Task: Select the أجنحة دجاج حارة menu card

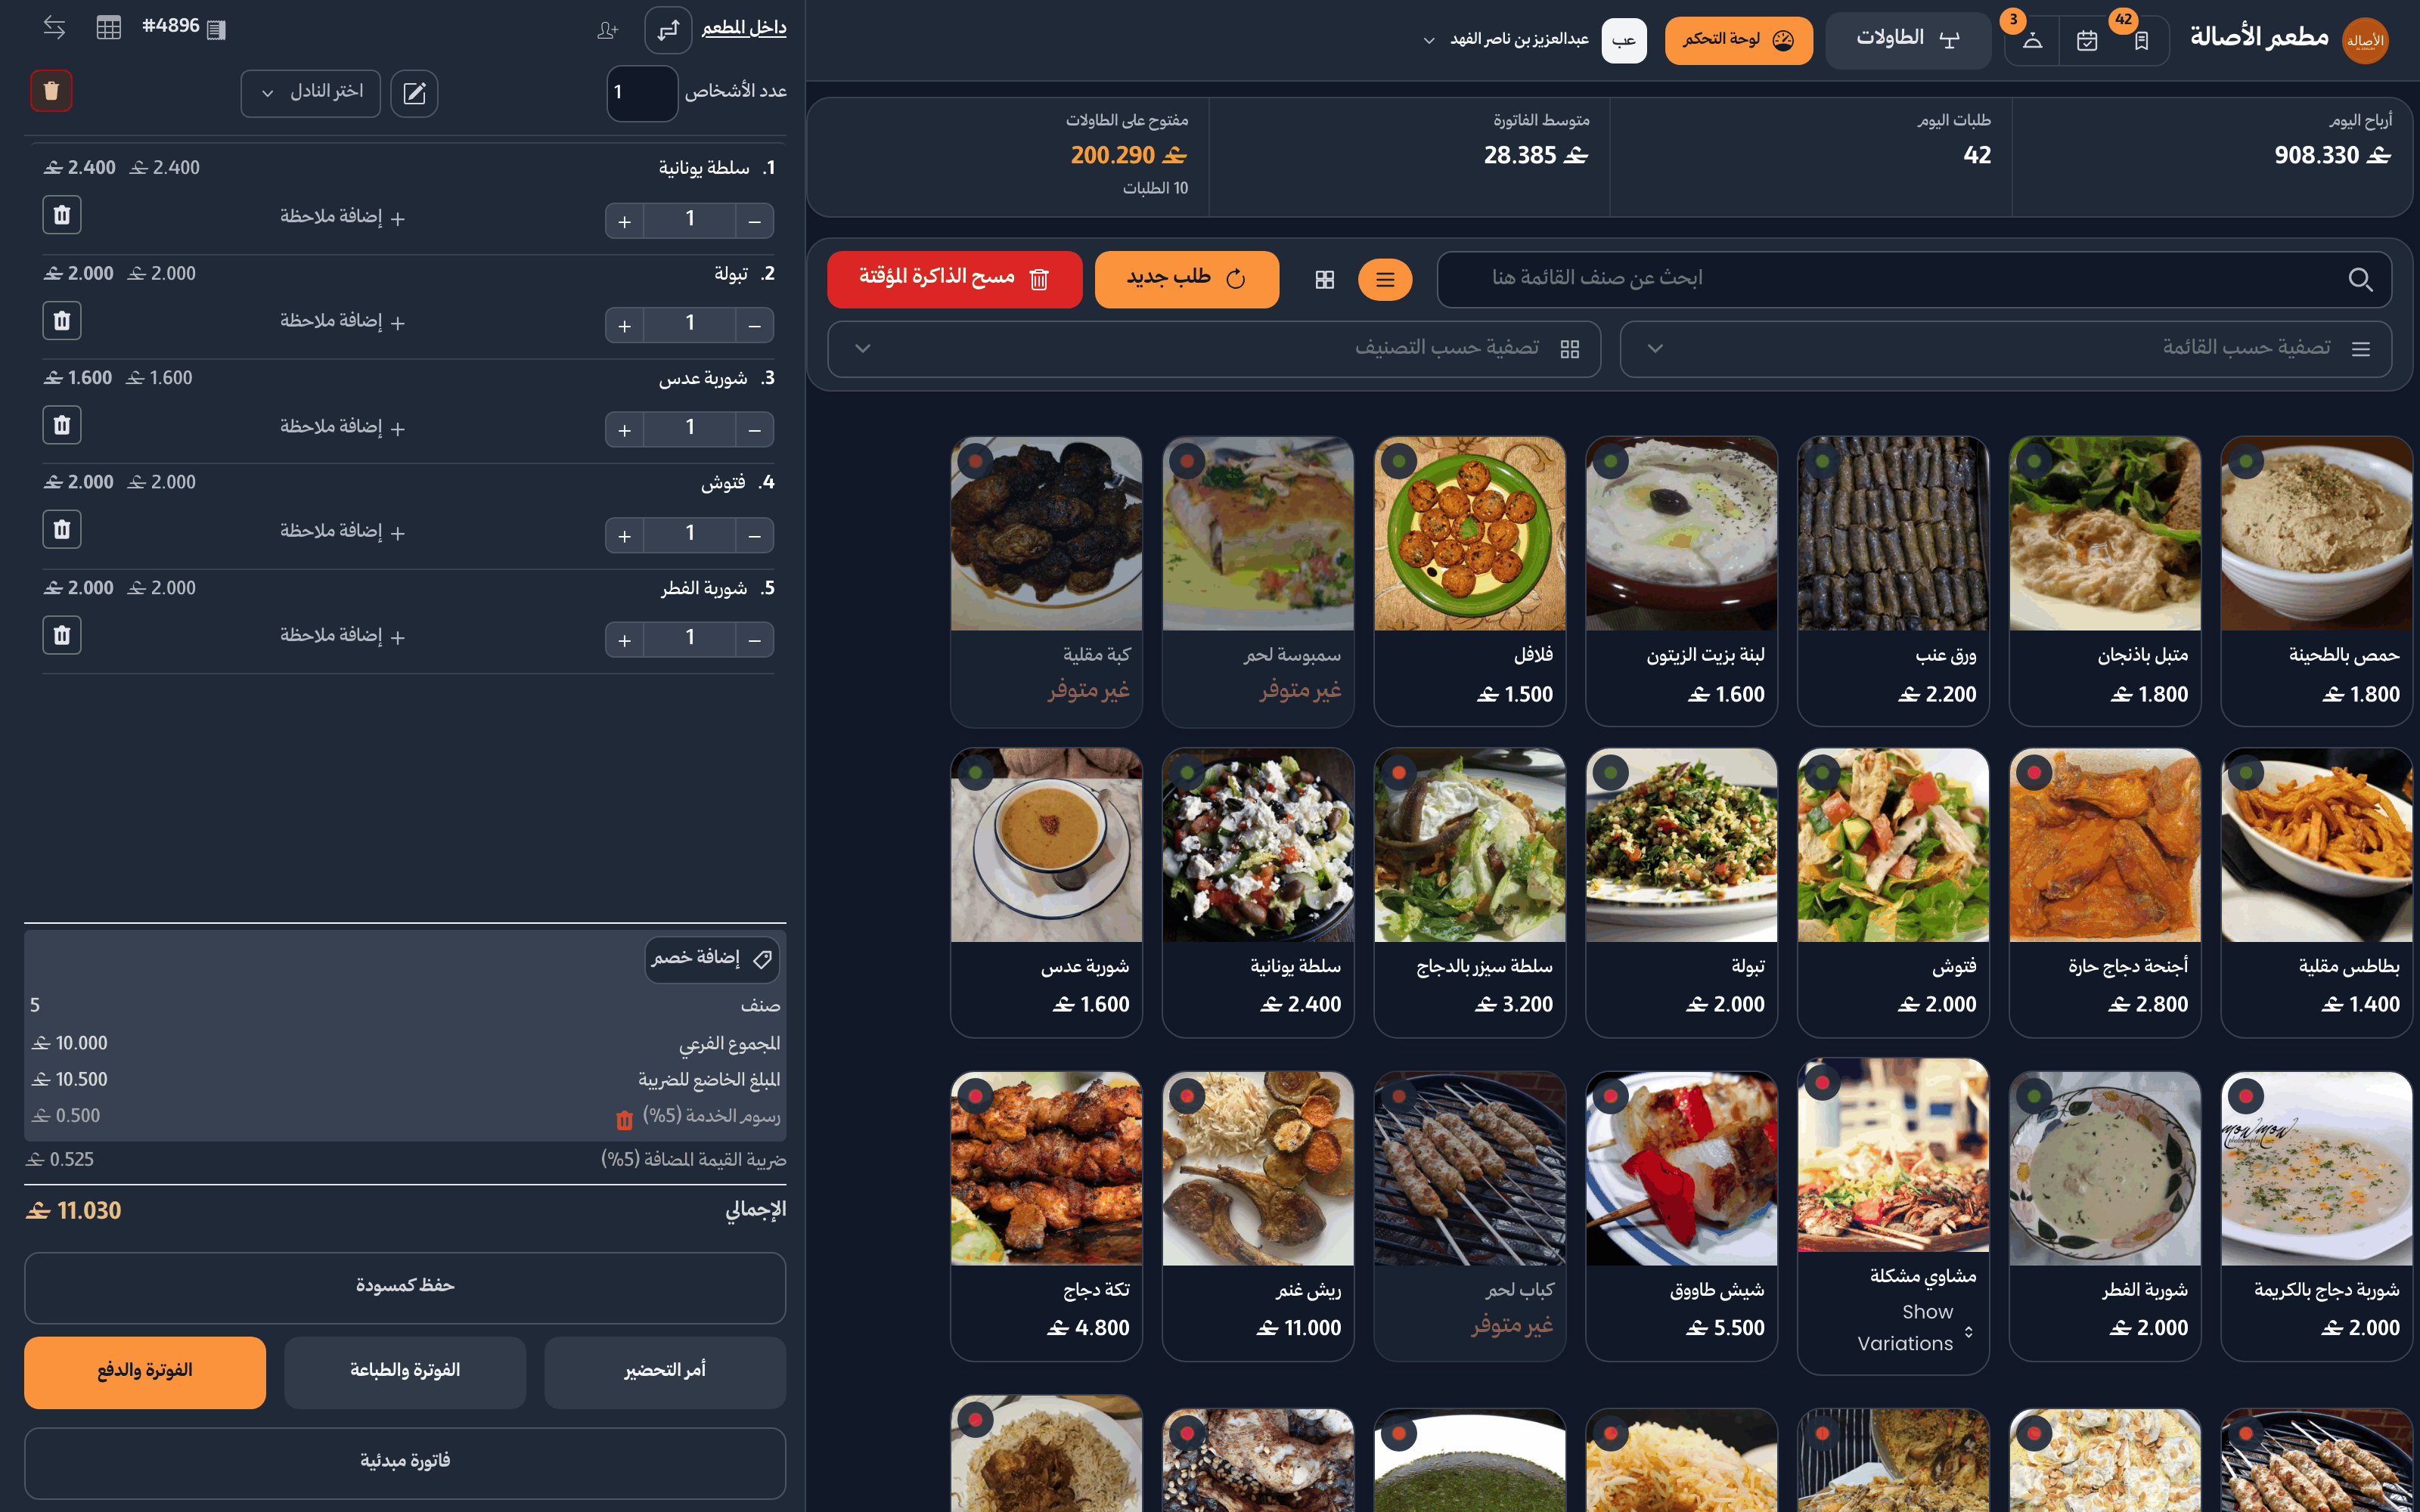Action: point(2104,892)
